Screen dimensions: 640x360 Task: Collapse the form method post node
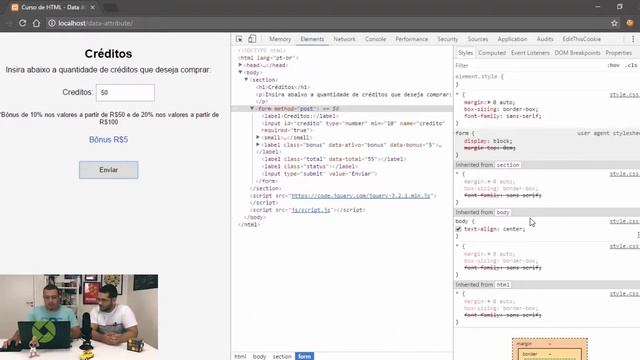pos(252,109)
